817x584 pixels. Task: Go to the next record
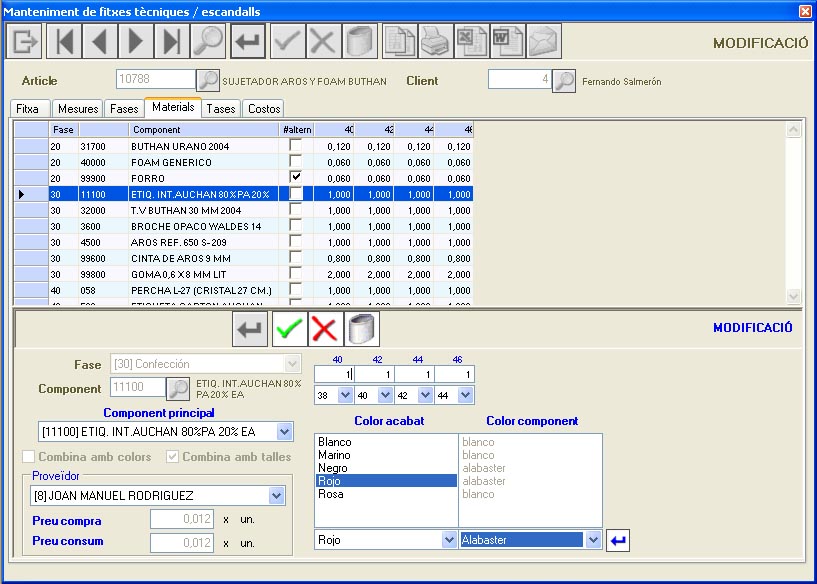pyautogui.click(x=136, y=41)
